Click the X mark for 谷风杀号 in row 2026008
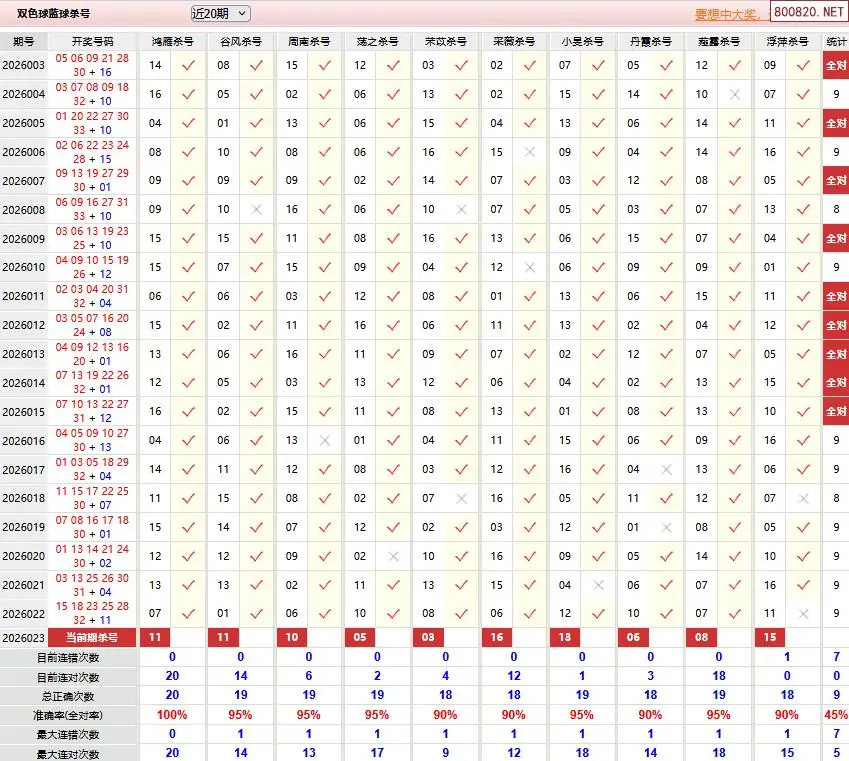The image size is (849, 761). coord(257,210)
